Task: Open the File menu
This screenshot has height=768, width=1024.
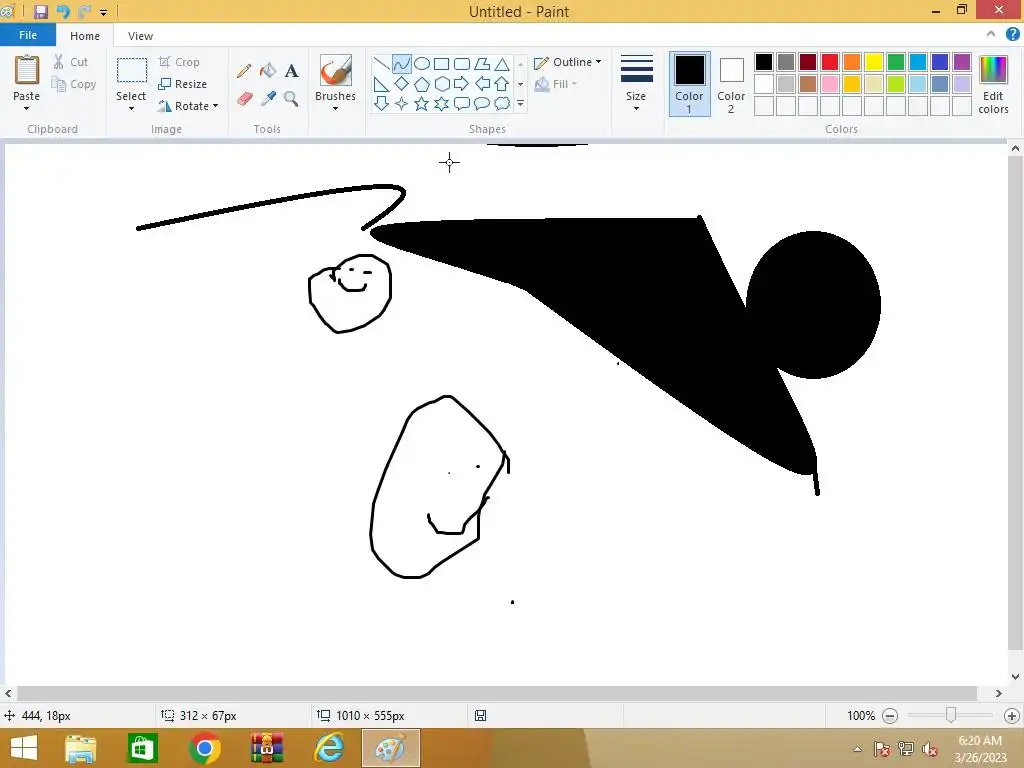Action: 27,35
